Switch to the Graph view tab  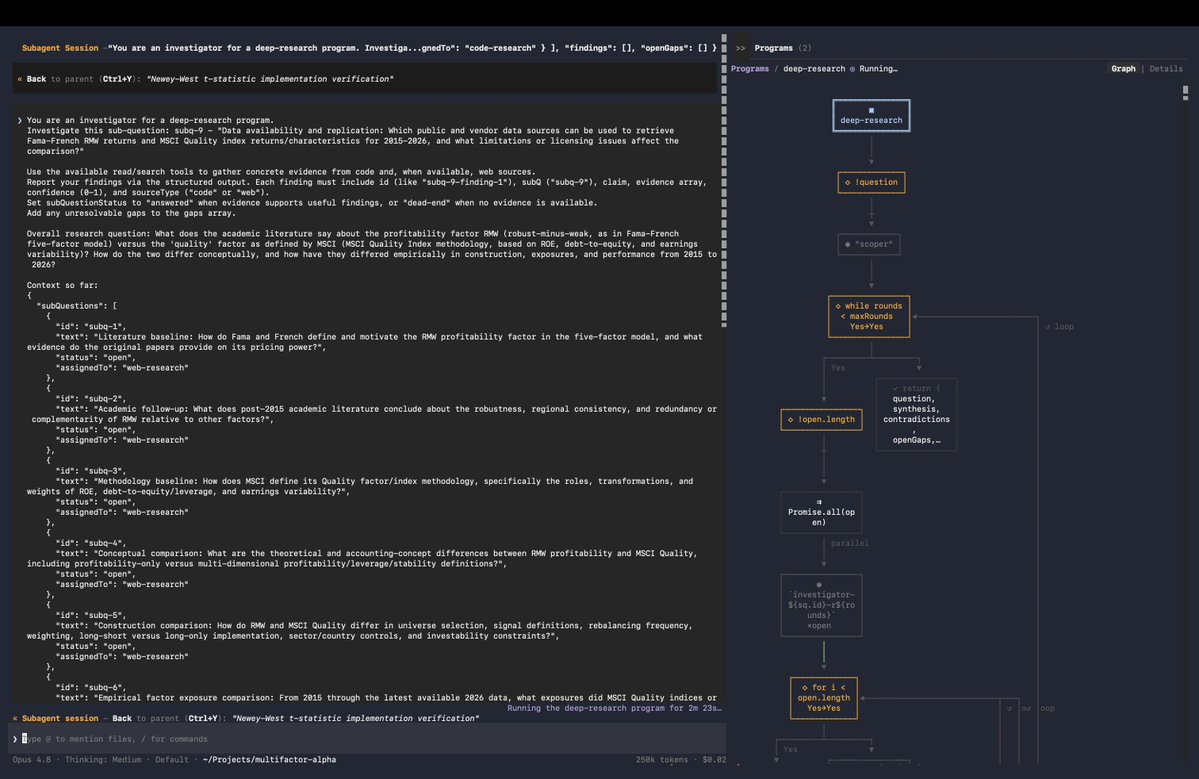[1123, 69]
